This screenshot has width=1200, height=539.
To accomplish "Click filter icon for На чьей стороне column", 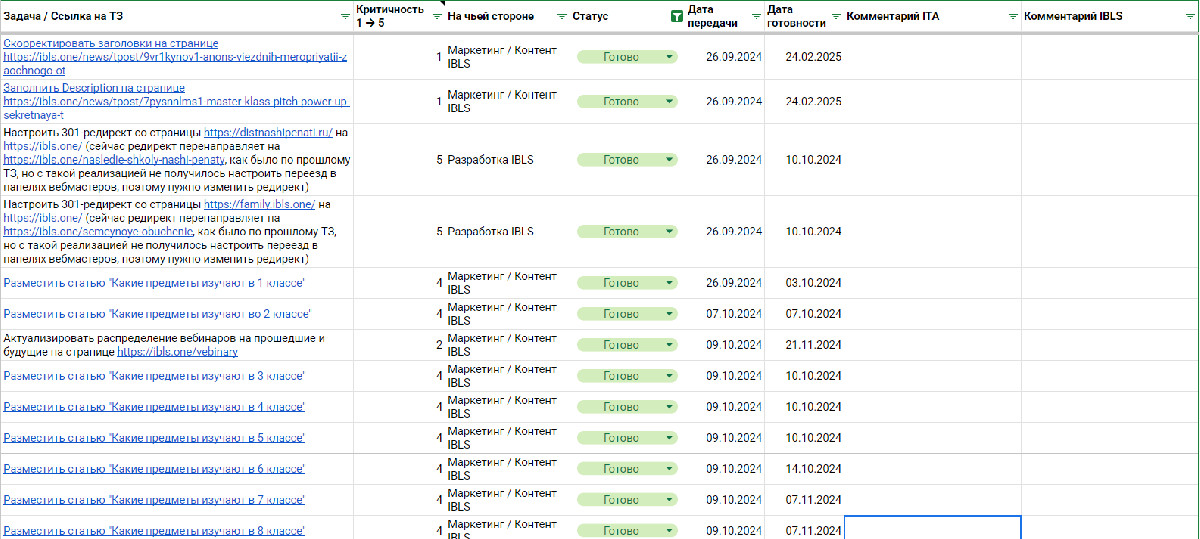I will tap(561, 17).
